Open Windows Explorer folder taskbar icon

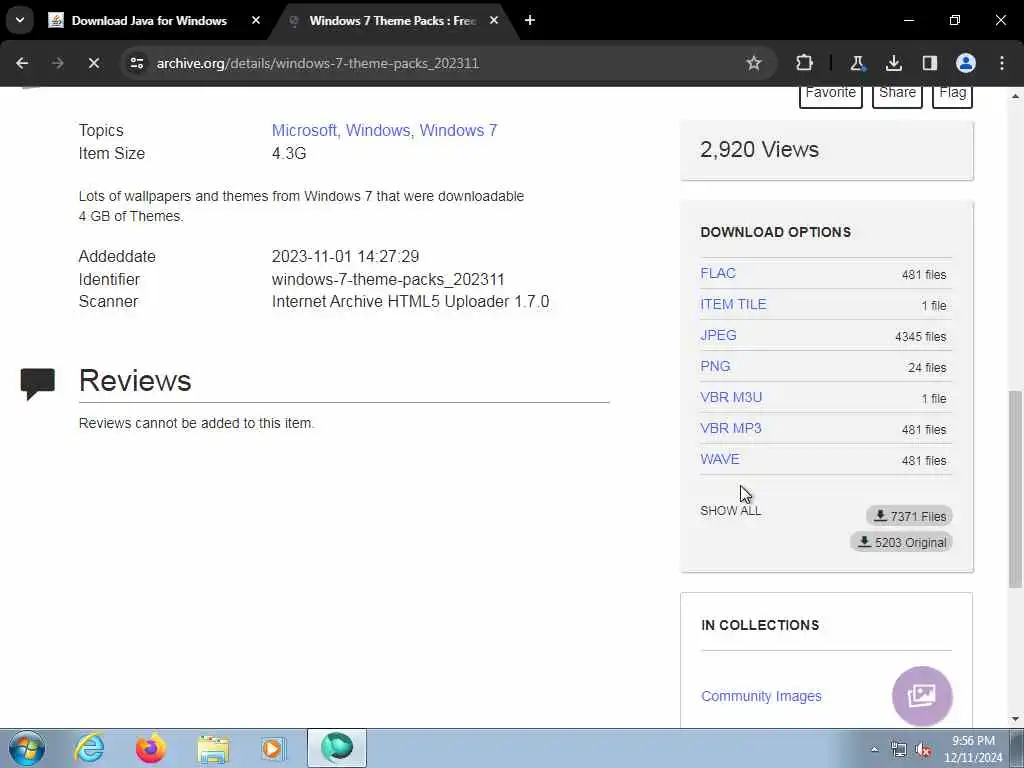(x=213, y=749)
